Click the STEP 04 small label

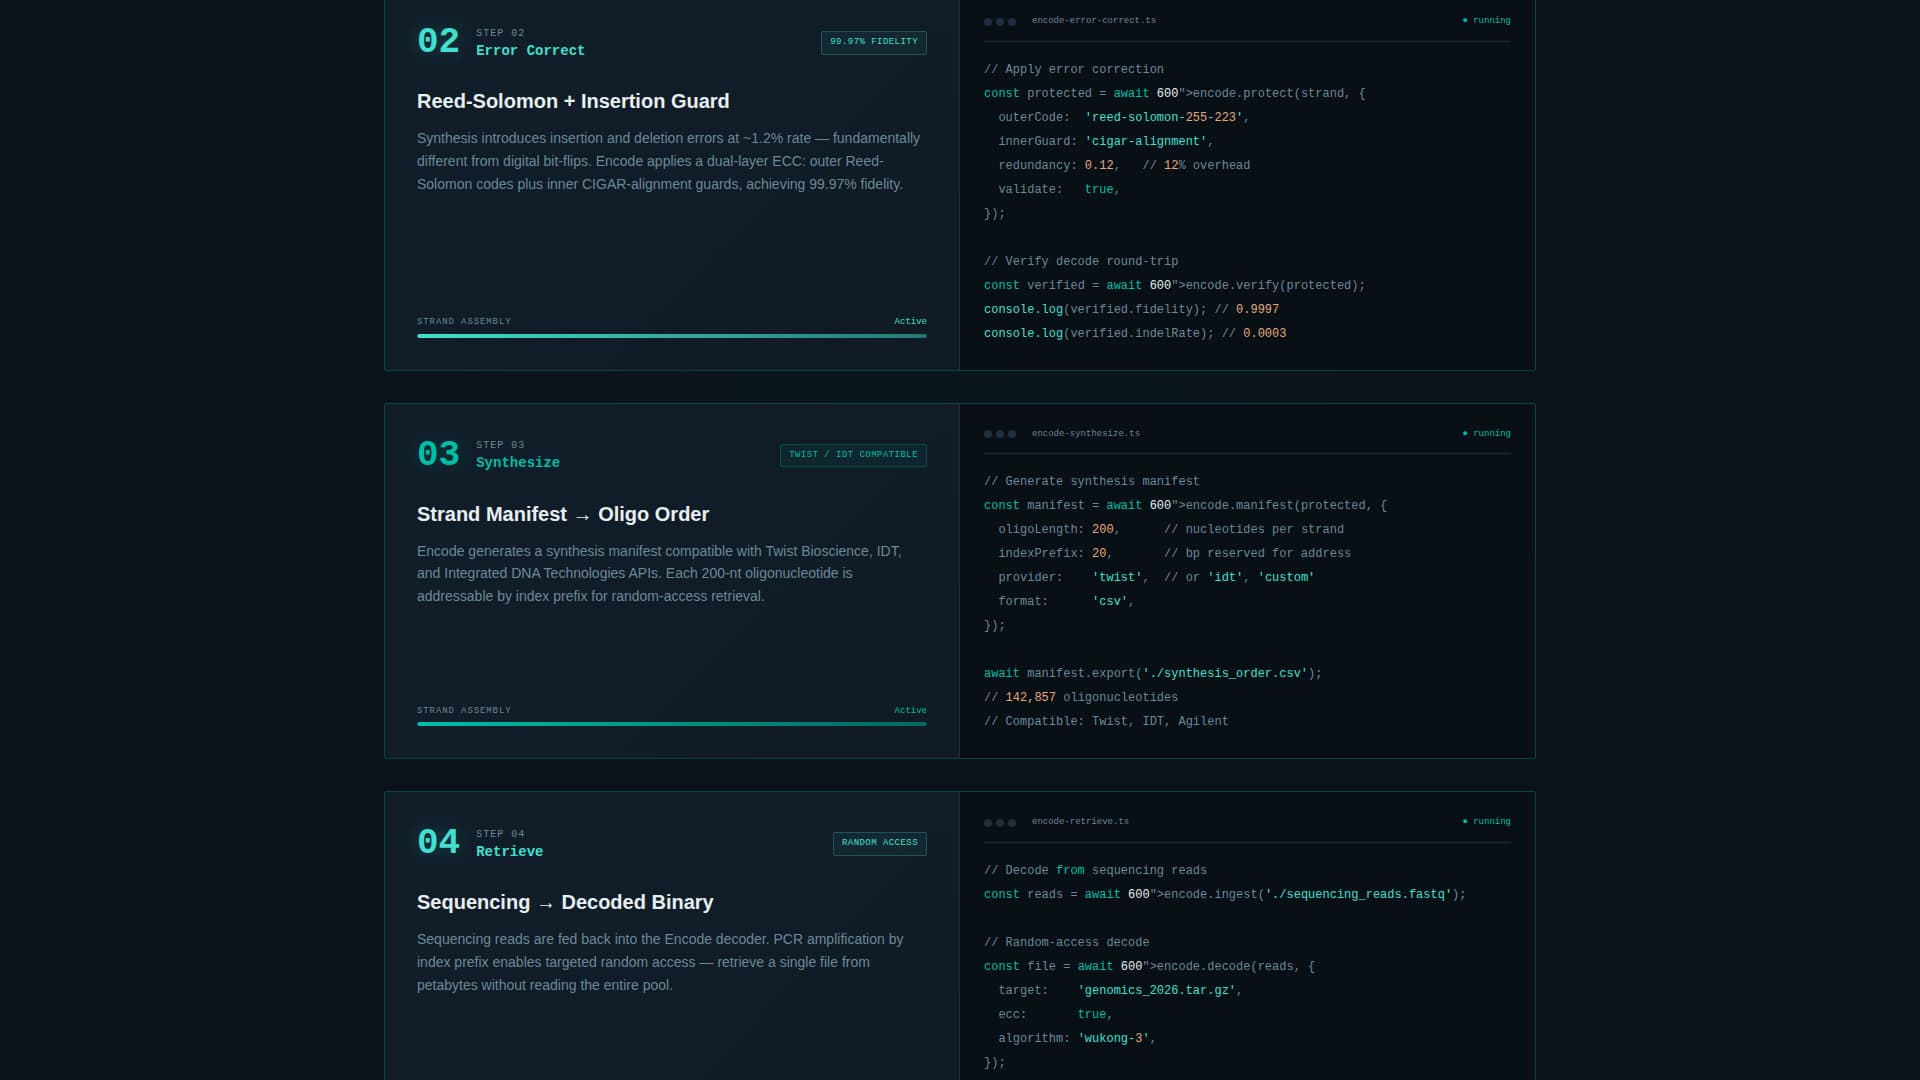(x=500, y=834)
